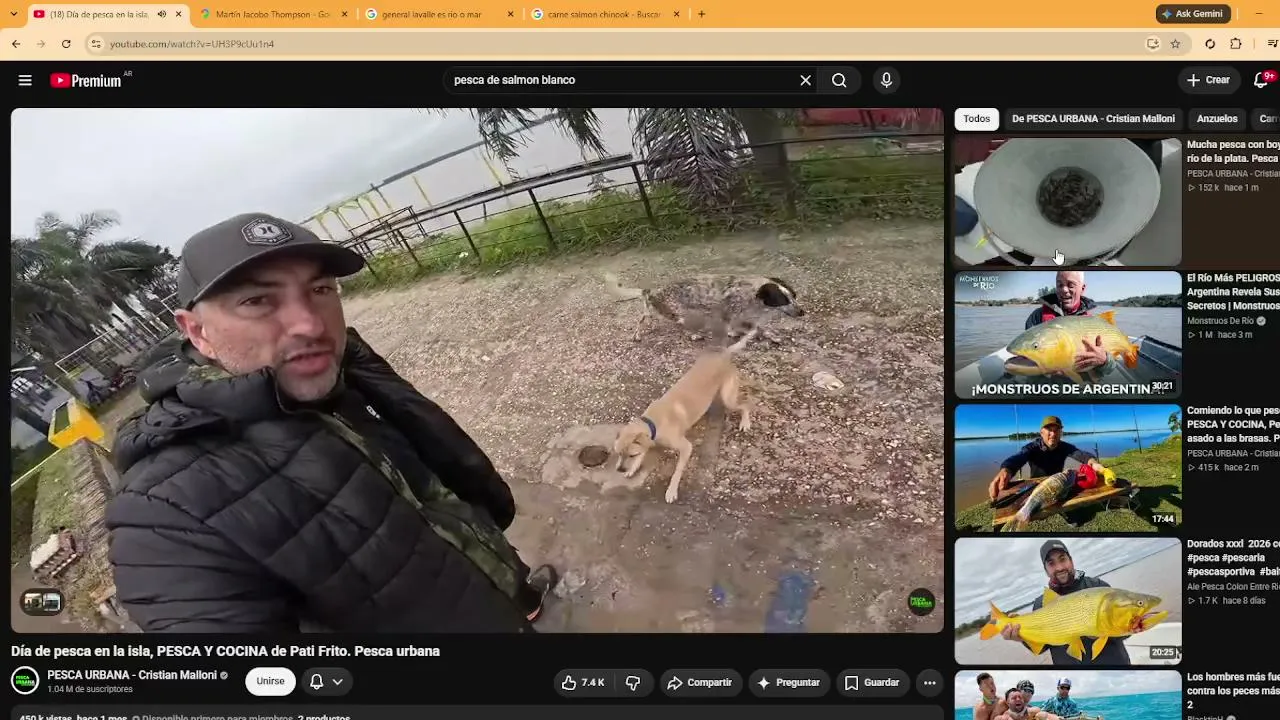Image resolution: width=1280 pixels, height=720 pixels.
Task: Click 'El Río Más PELIGROSO' video title
Action: pyautogui.click(x=1233, y=292)
